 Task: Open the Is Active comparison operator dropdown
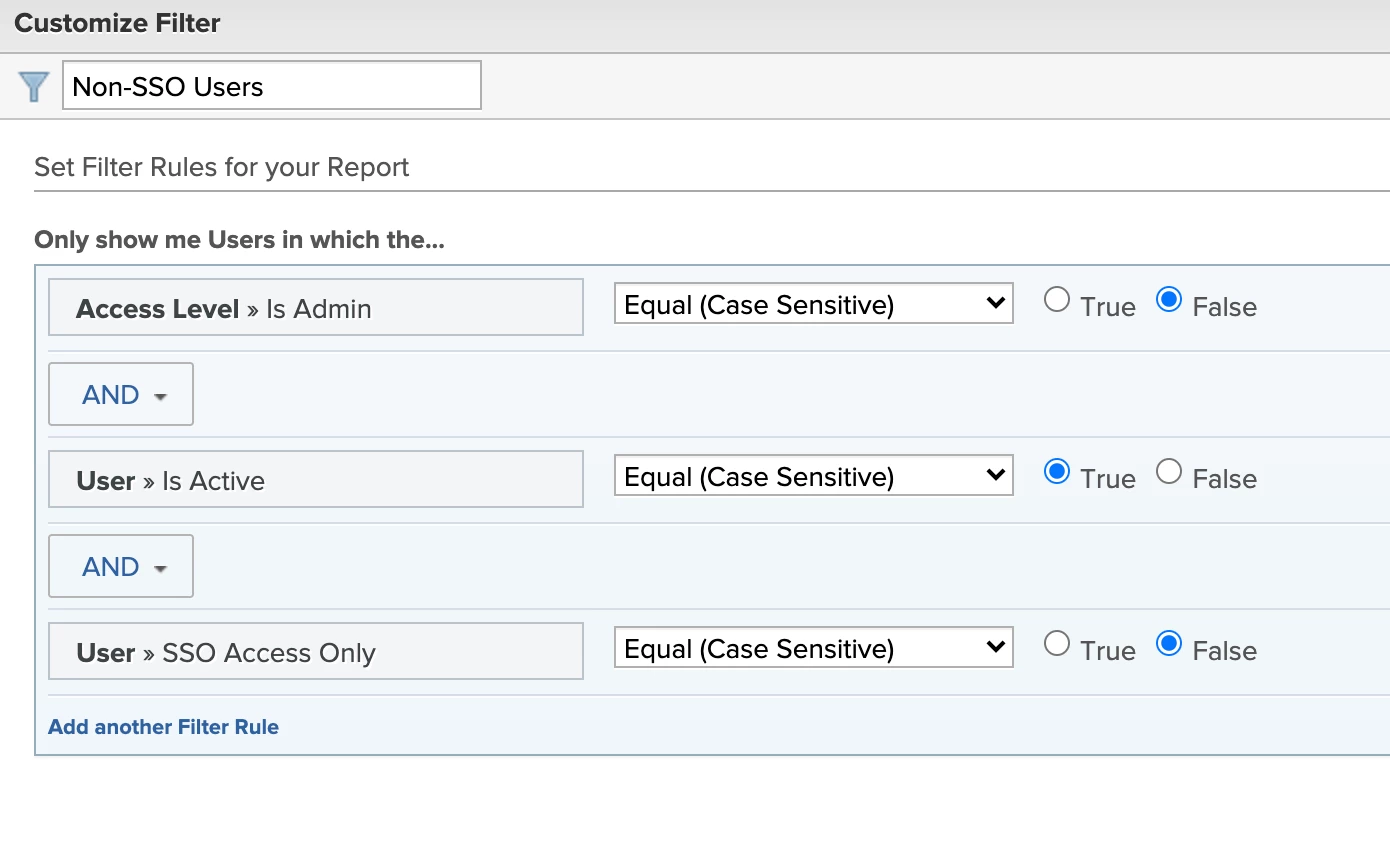tap(814, 476)
